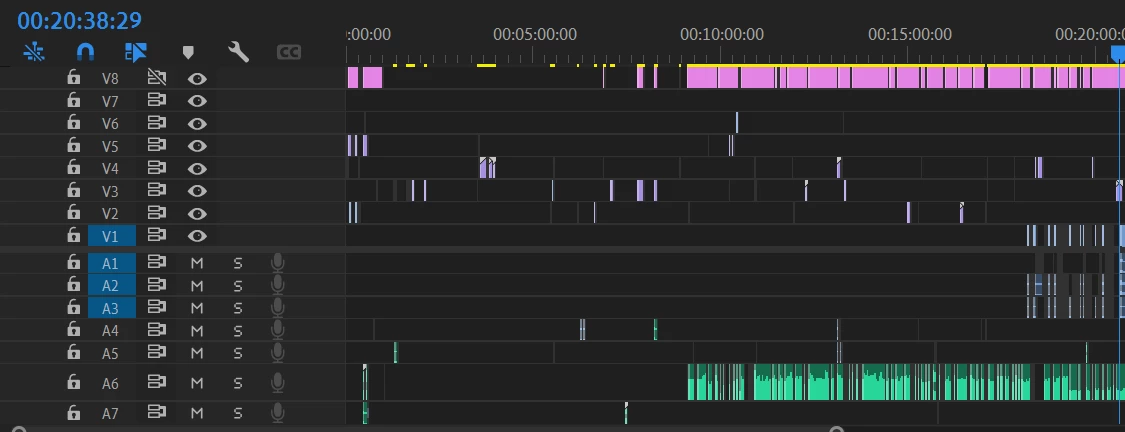The width and height of the screenshot is (1125, 432).
Task: Toggle track lock on V7
Action: click(x=73, y=100)
